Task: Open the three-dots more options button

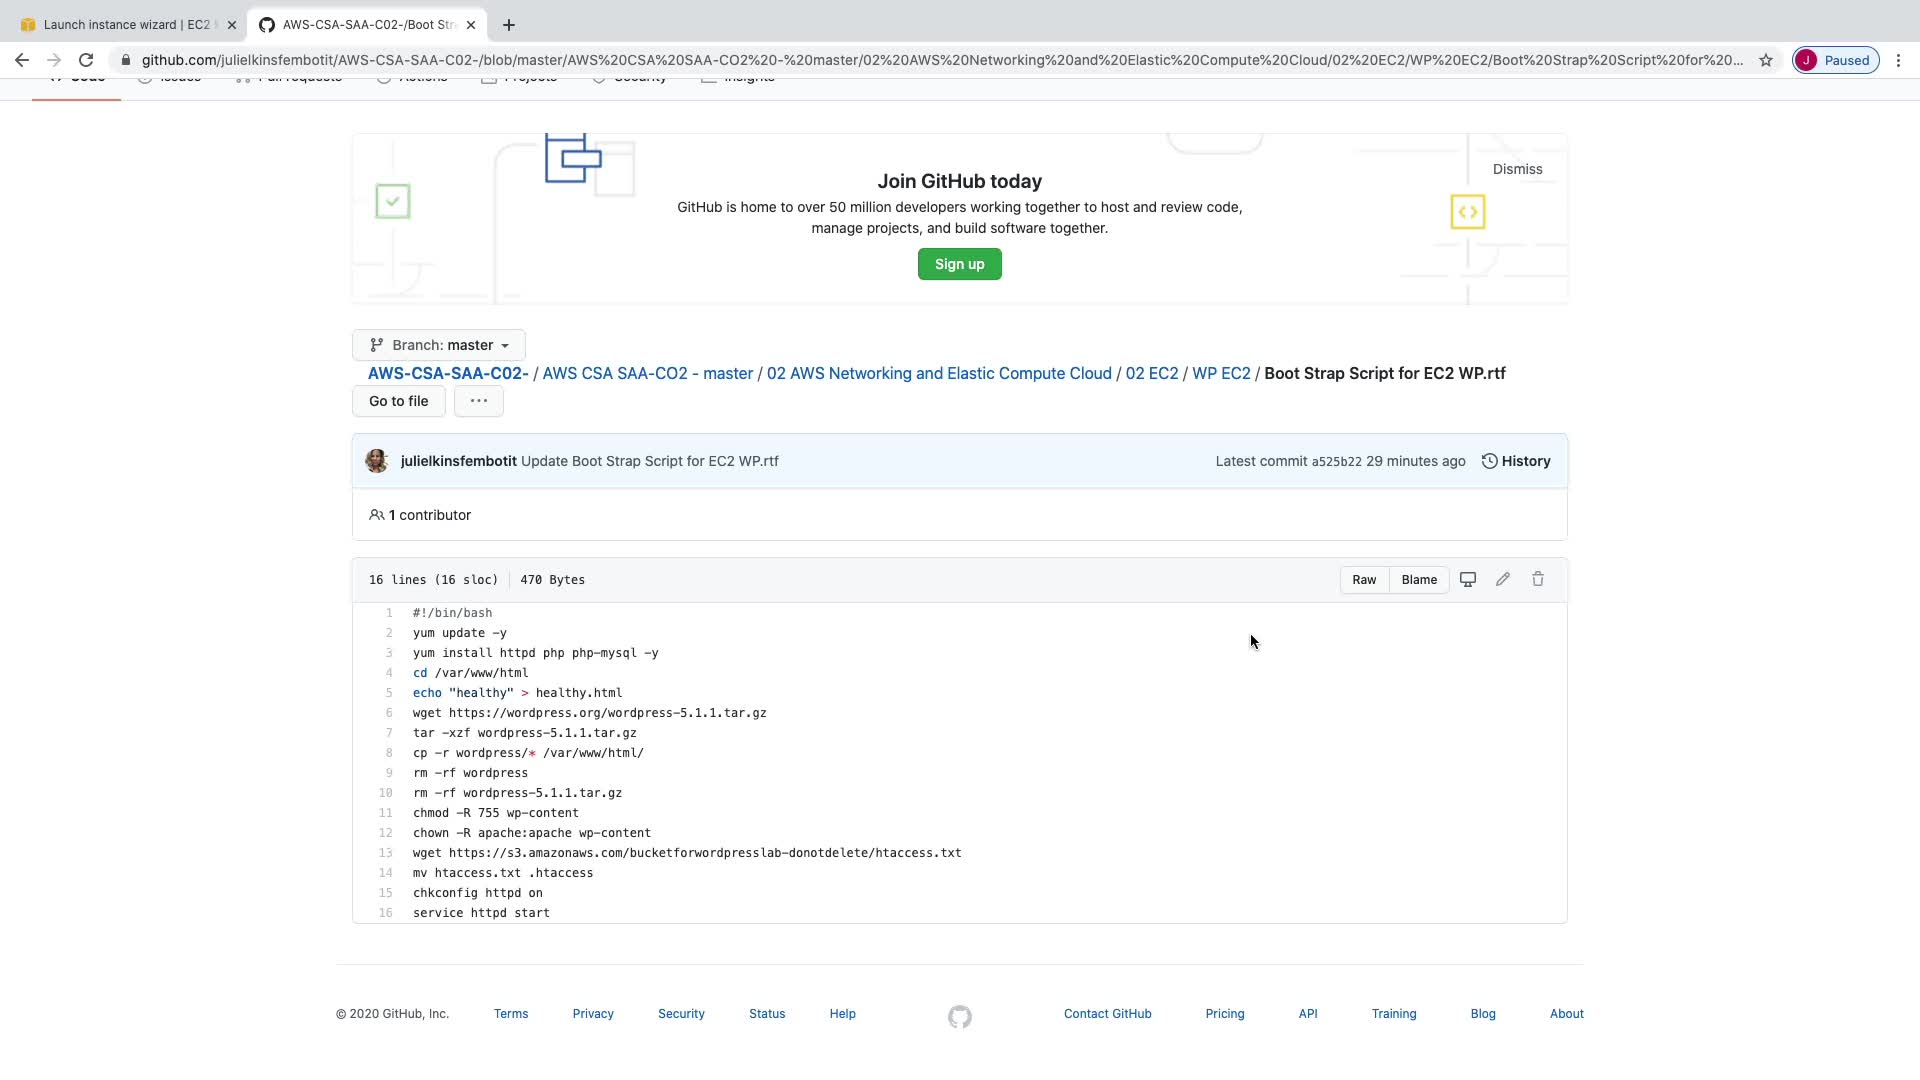Action: (478, 401)
